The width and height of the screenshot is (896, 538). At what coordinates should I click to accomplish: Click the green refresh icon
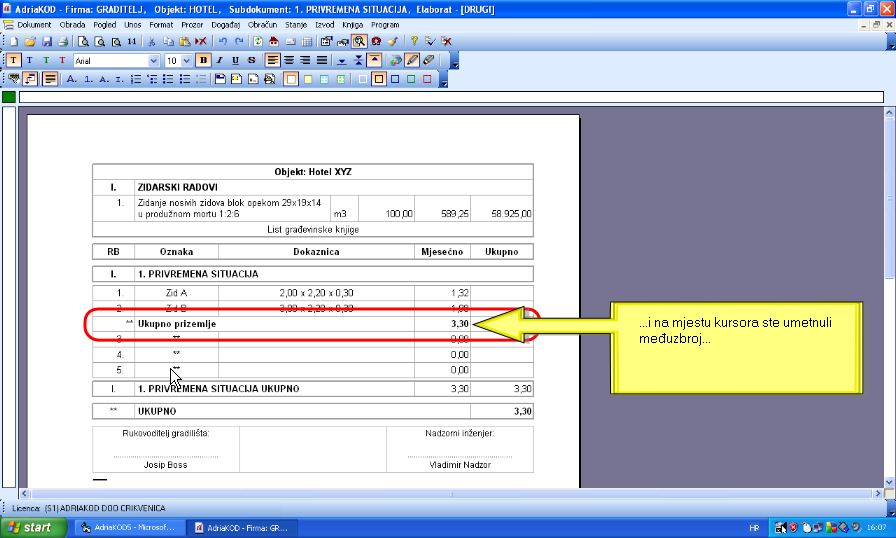tap(258, 41)
